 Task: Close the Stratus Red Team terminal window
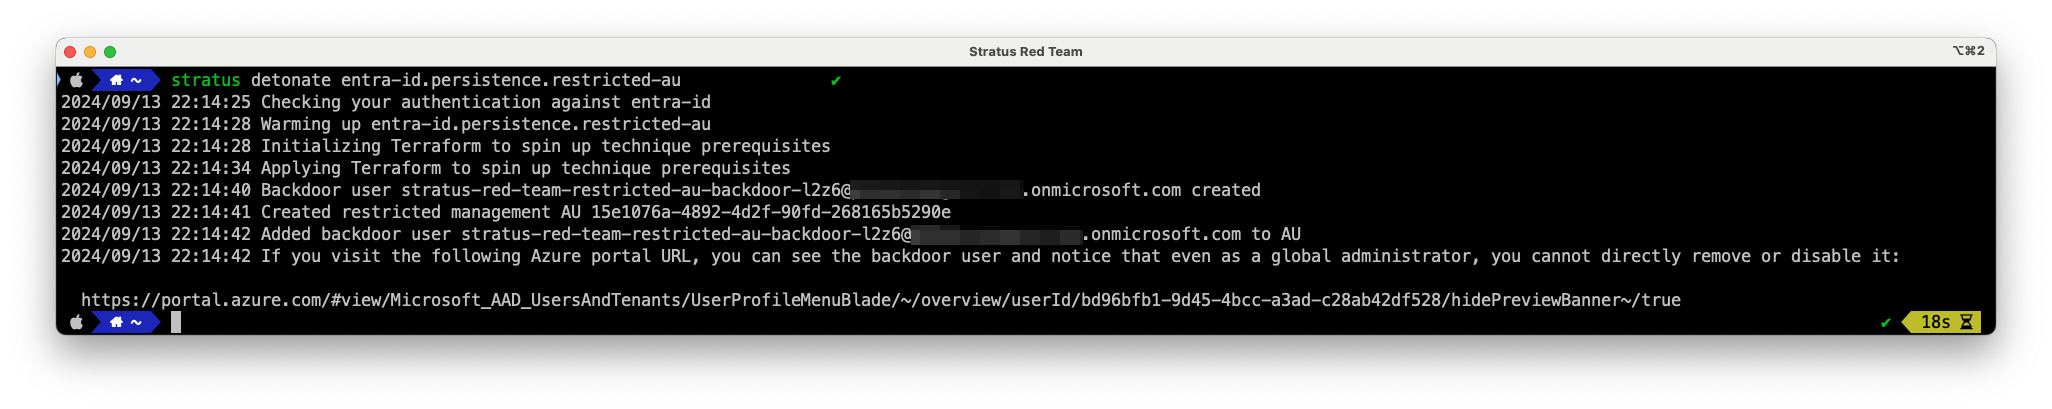click(x=70, y=52)
